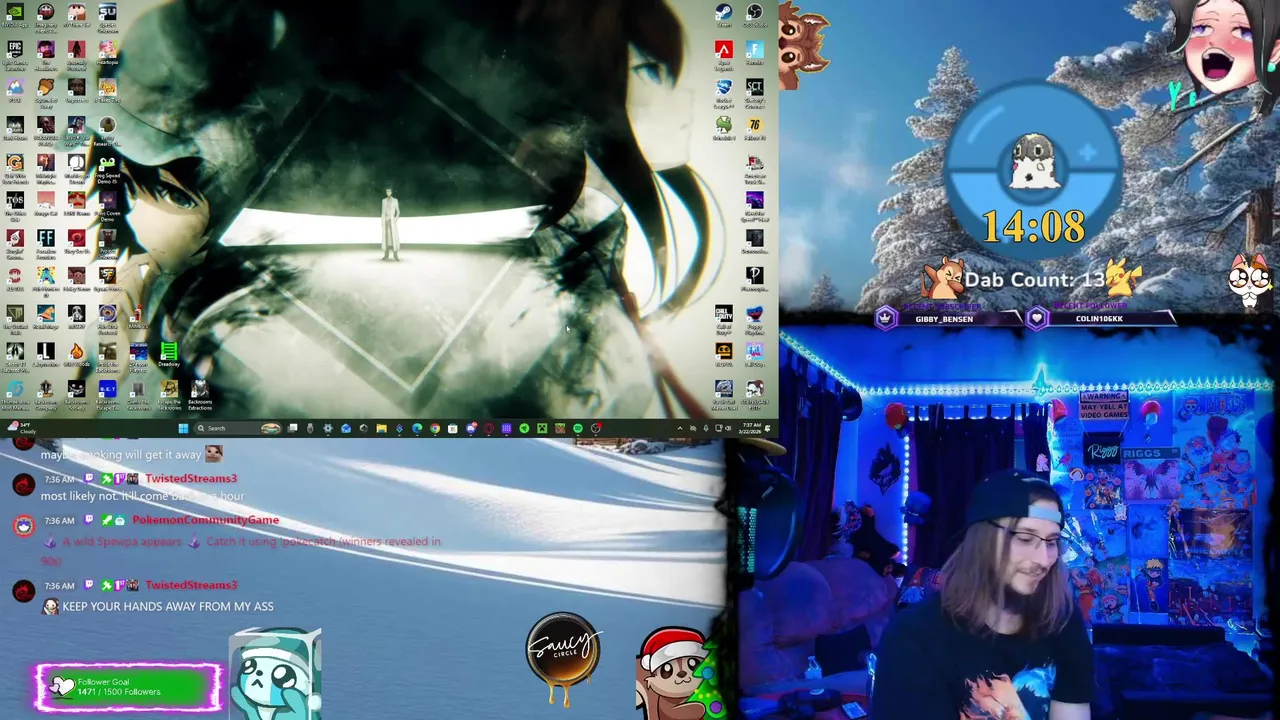Click the Follower Goal progress bar
The image size is (1280, 720).
coord(130,687)
